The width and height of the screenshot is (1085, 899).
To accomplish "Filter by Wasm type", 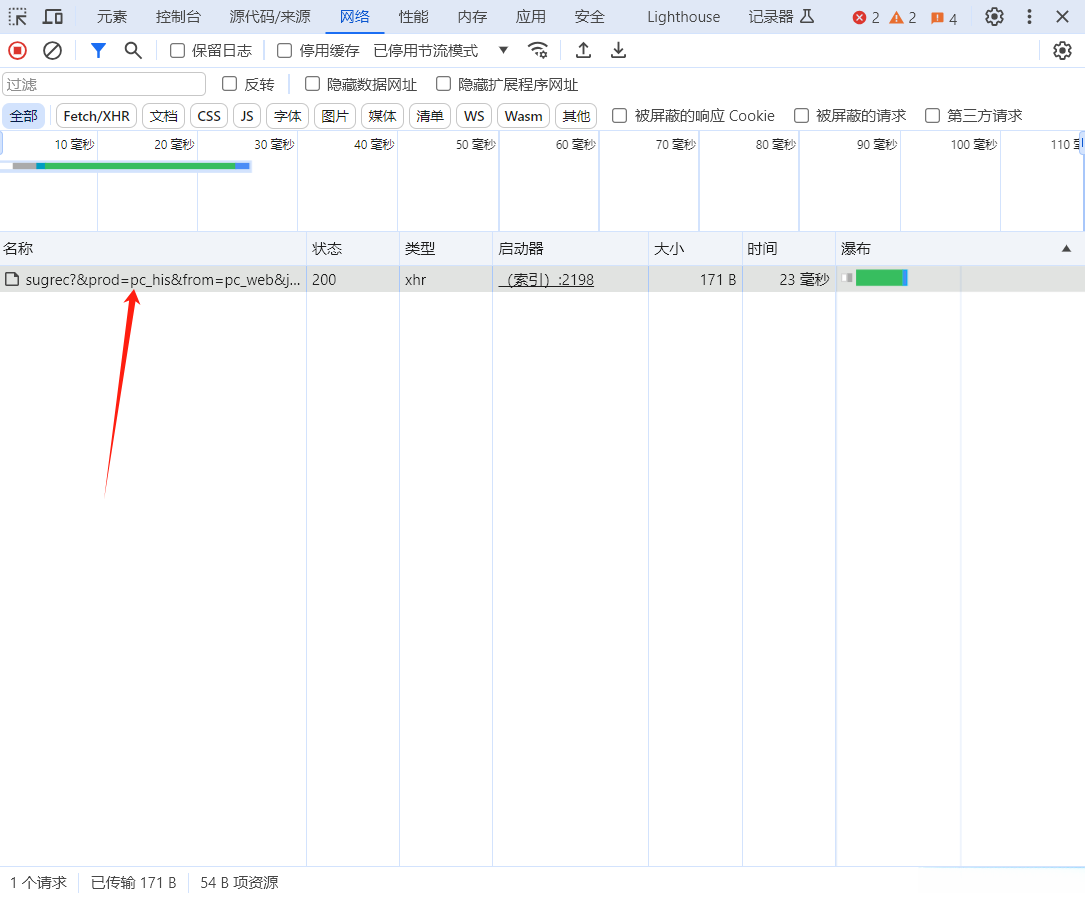I will tap(523, 116).
